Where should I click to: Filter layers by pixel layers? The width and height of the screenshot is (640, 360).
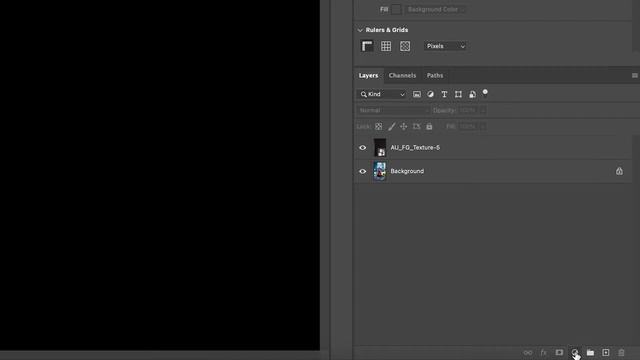416,94
